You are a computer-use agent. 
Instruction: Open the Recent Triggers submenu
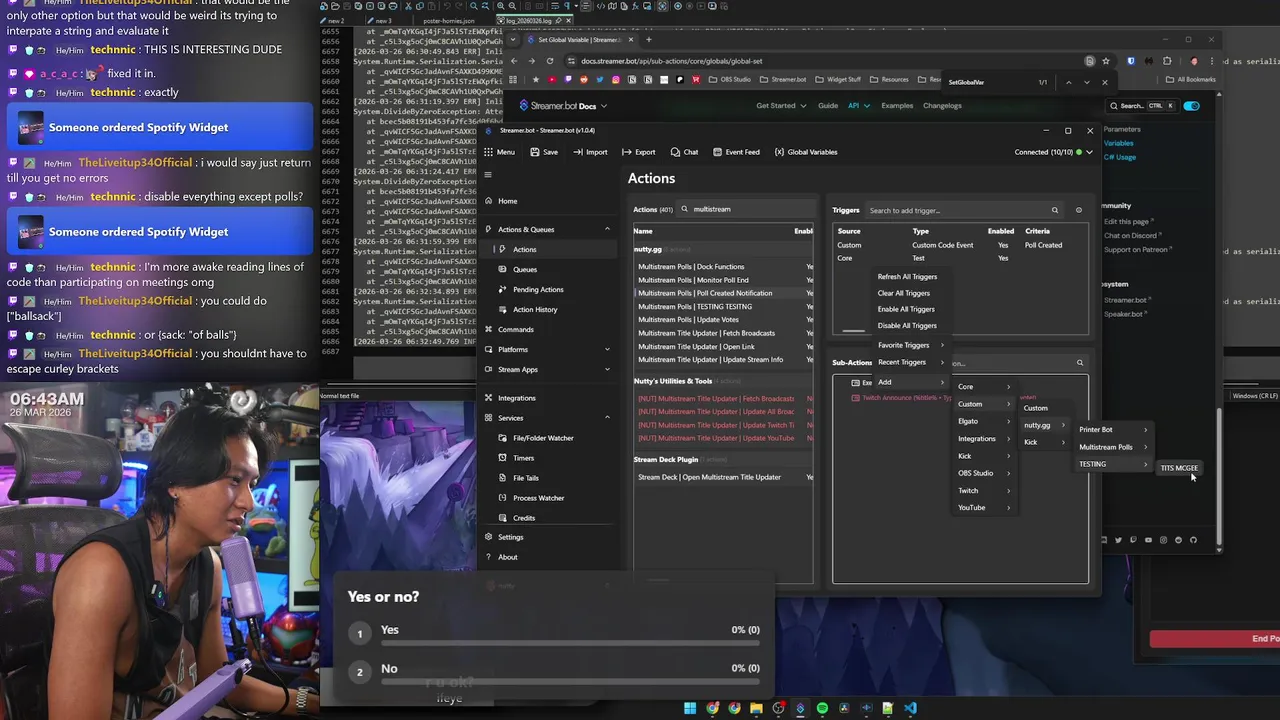coord(910,362)
